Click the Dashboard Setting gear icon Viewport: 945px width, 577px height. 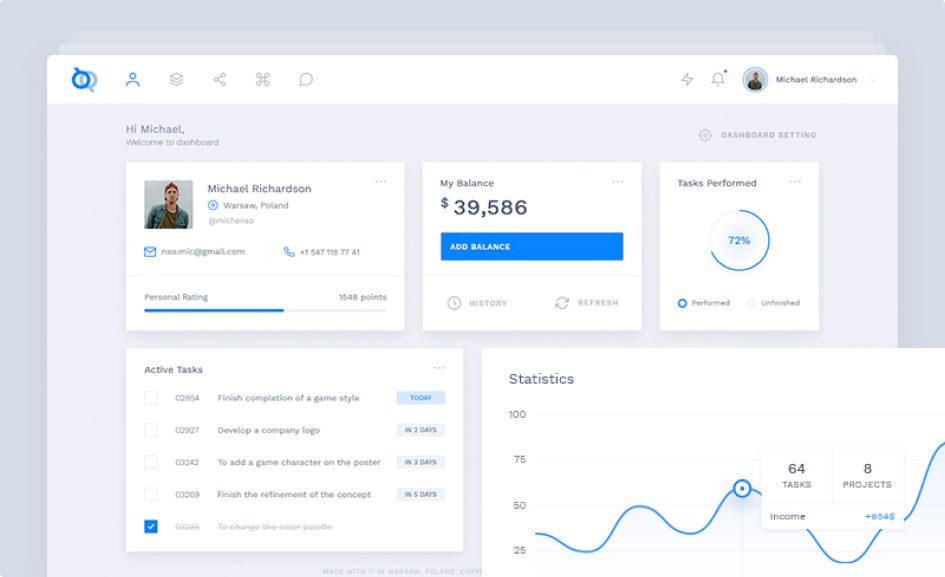[703, 134]
